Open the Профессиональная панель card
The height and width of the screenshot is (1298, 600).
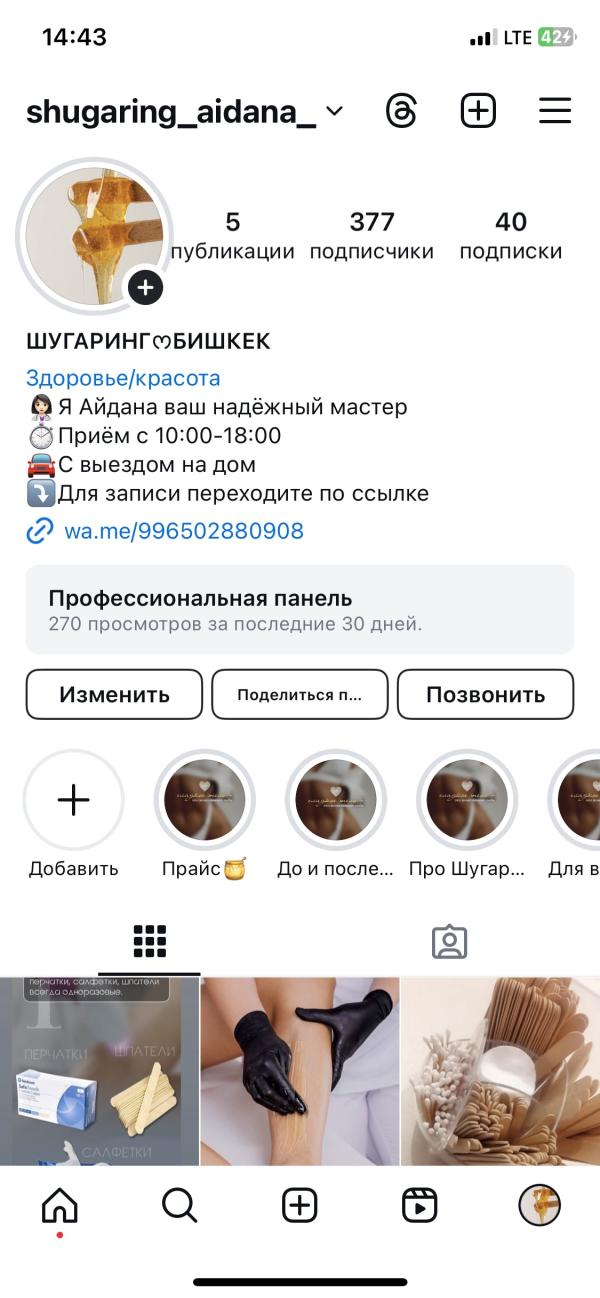point(300,610)
